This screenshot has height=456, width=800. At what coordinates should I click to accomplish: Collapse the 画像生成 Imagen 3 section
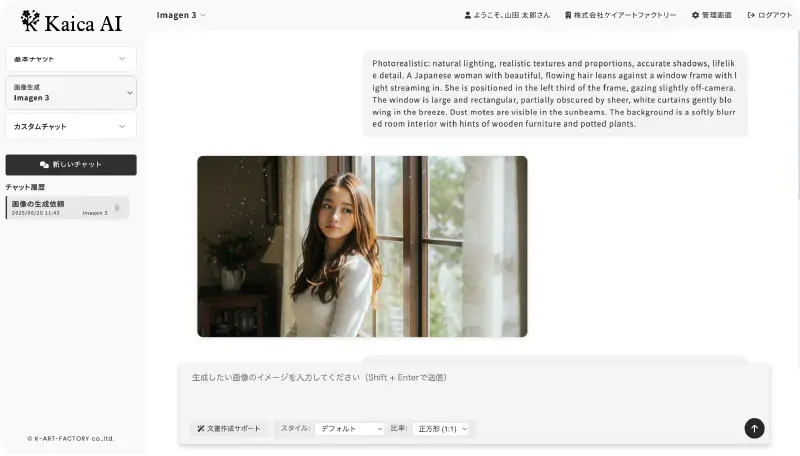pos(71,92)
